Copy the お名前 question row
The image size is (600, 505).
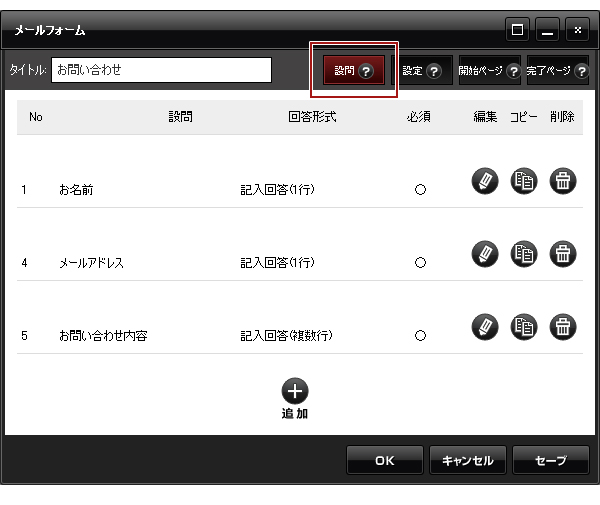point(524,181)
